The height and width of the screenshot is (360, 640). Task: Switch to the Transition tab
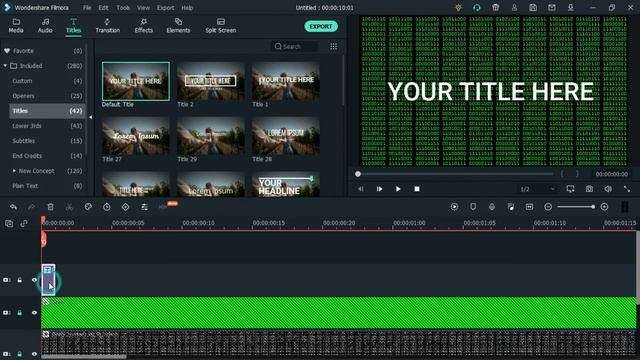click(107, 26)
